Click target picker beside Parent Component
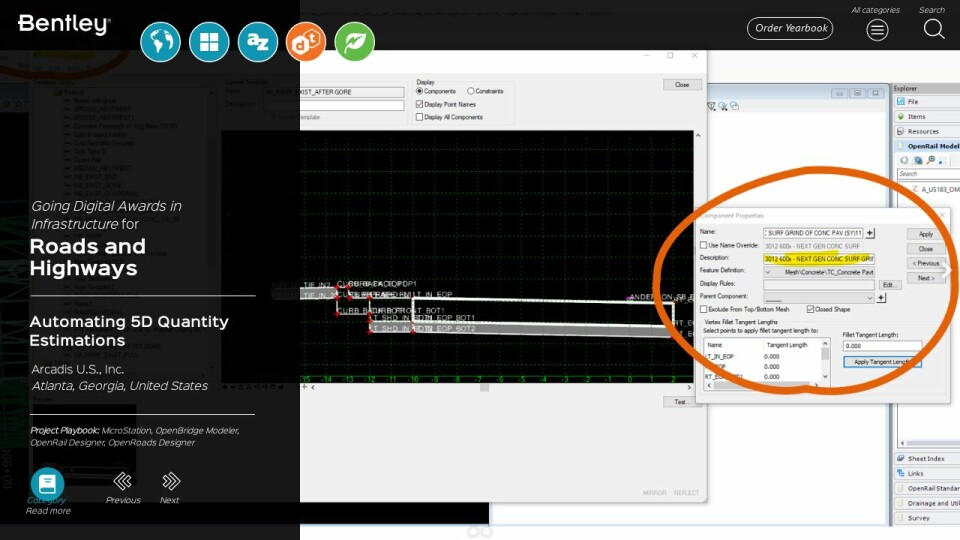The width and height of the screenshot is (960, 540). (x=881, y=298)
